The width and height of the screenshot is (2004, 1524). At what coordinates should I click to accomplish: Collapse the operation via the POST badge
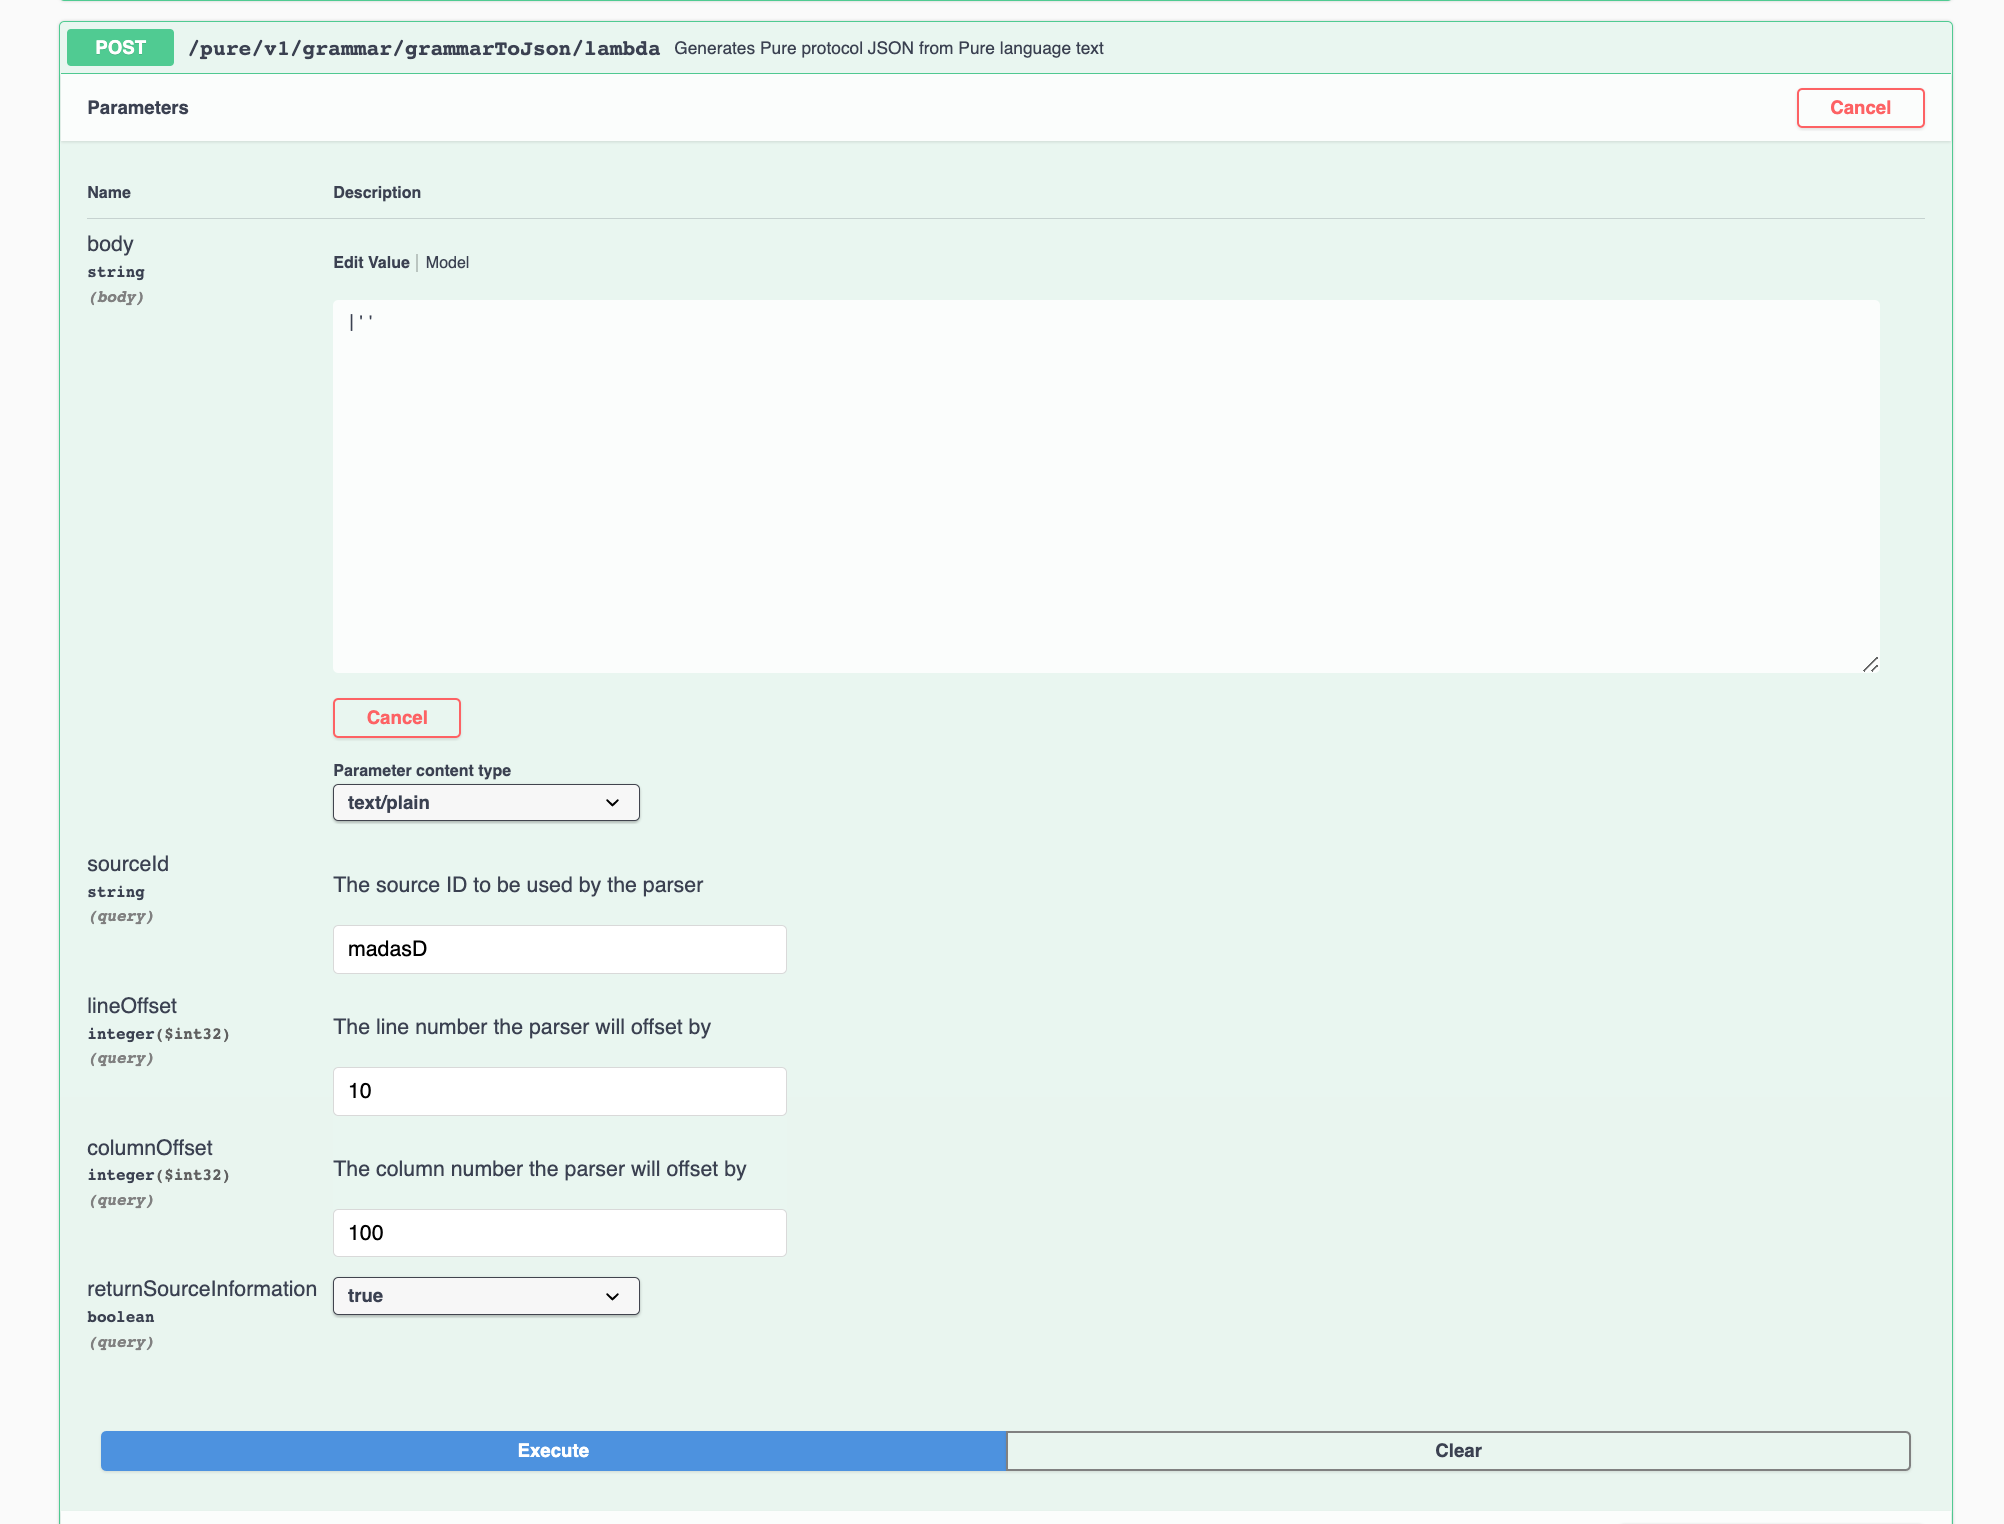click(120, 48)
